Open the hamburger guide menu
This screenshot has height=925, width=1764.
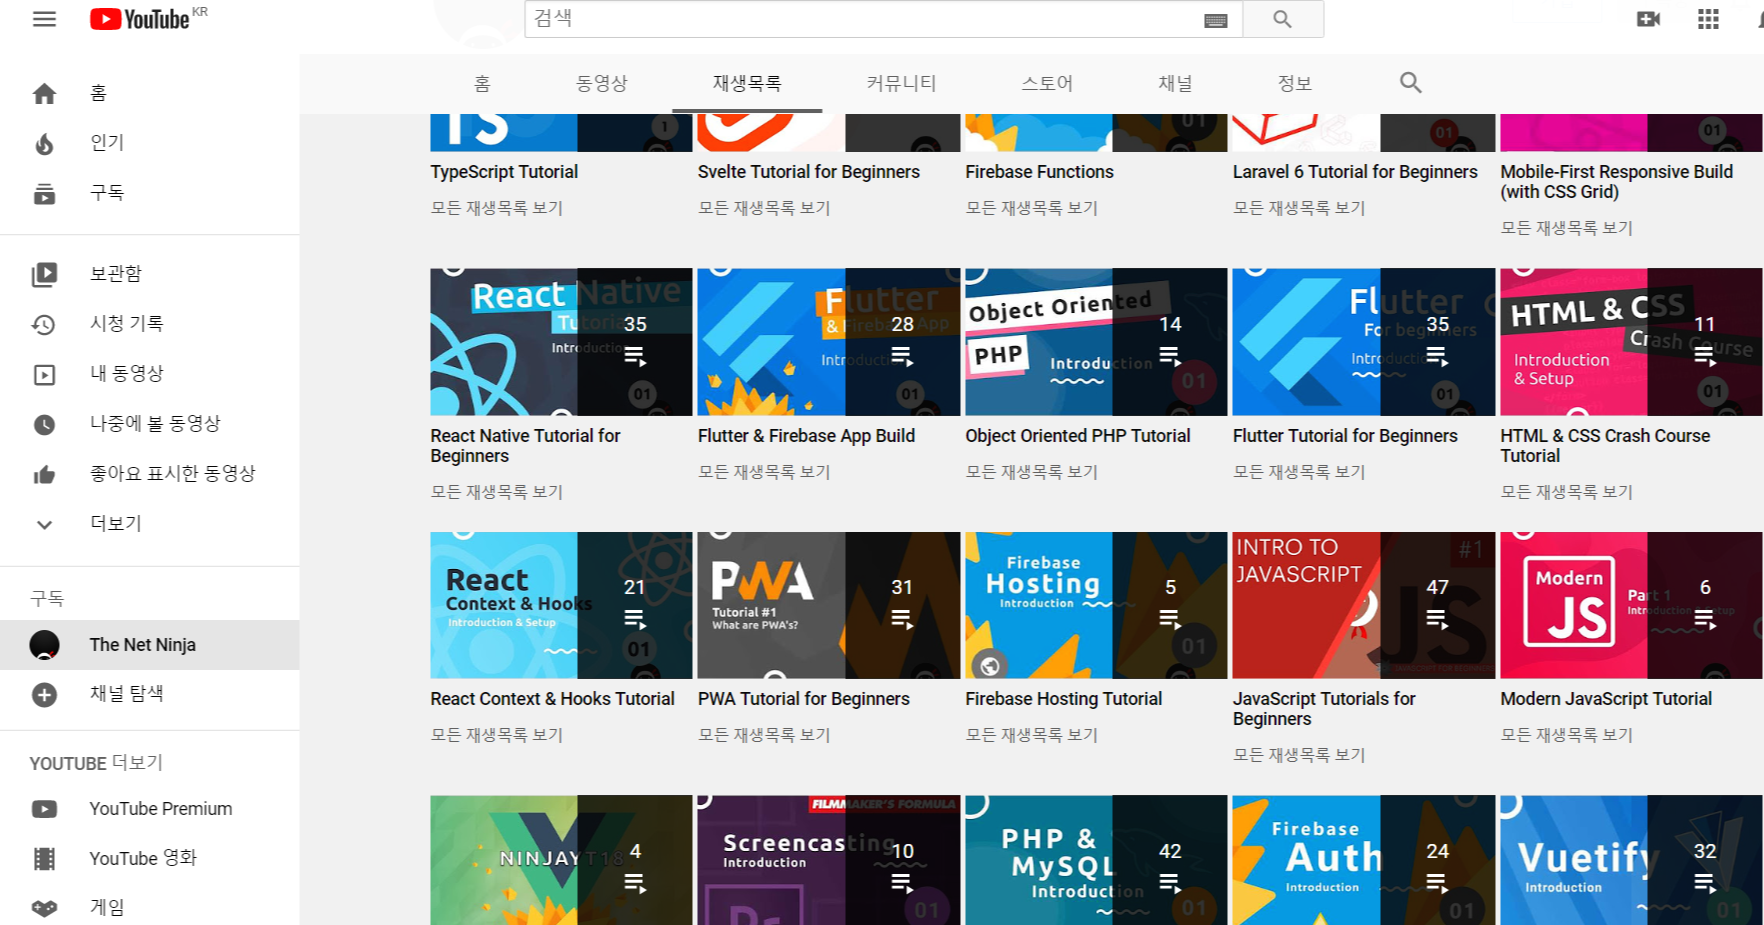tap(44, 19)
